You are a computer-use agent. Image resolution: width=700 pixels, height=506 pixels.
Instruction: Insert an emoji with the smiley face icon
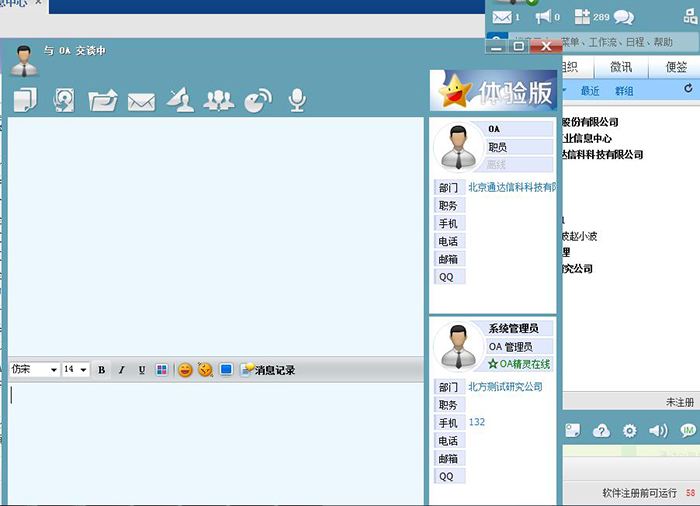tap(185, 370)
